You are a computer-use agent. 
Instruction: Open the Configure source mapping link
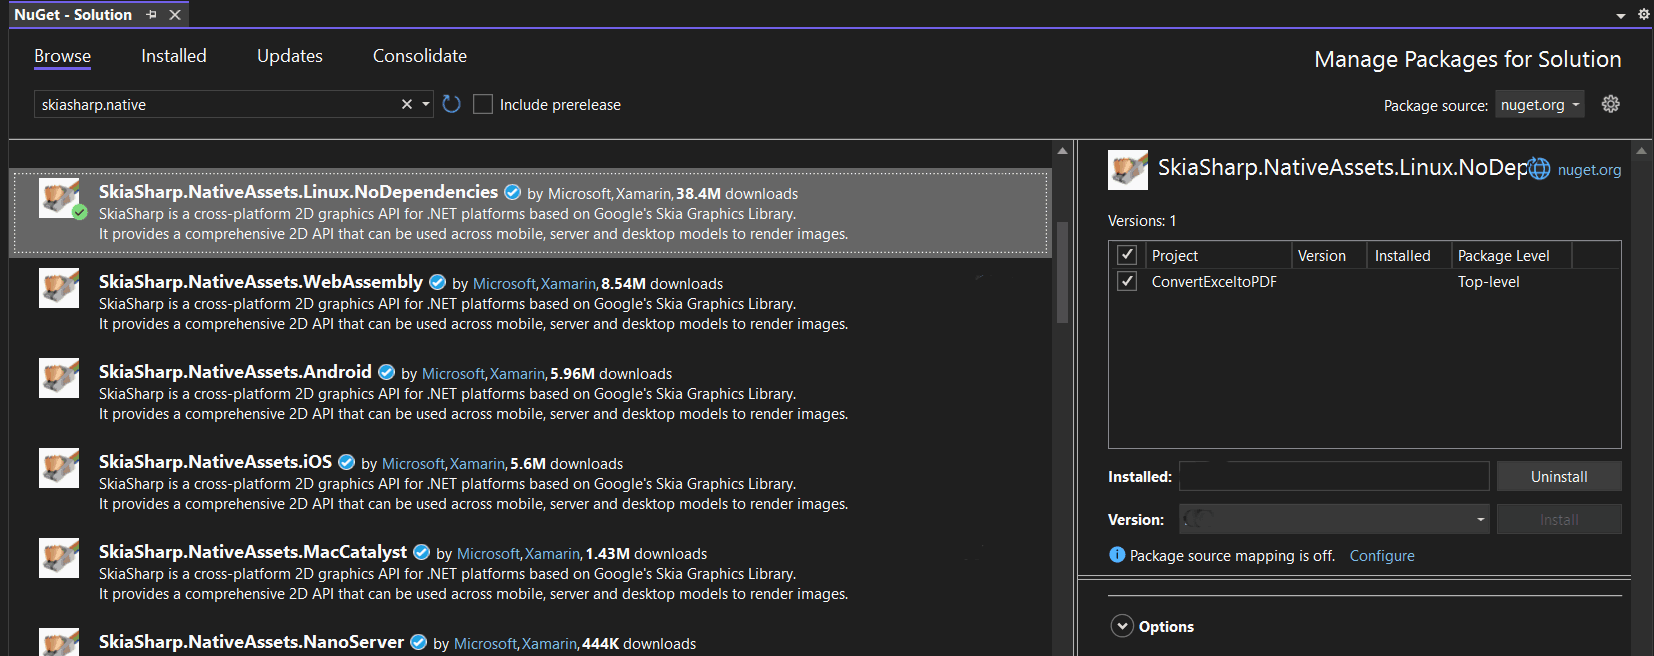(x=1382, y=555)
